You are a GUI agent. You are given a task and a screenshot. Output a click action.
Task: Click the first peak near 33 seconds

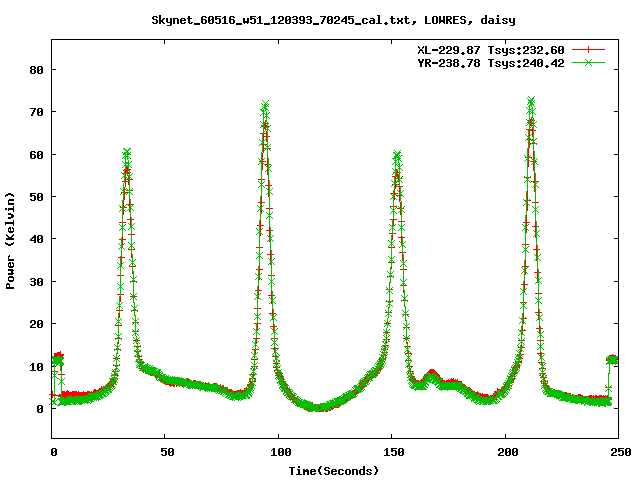click(x=127, y=153)
